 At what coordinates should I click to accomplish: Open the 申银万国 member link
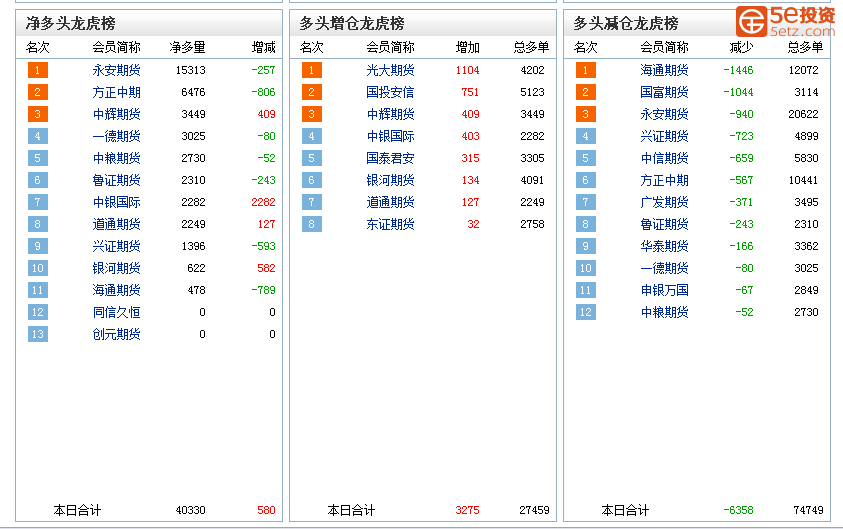coord(665,291)
